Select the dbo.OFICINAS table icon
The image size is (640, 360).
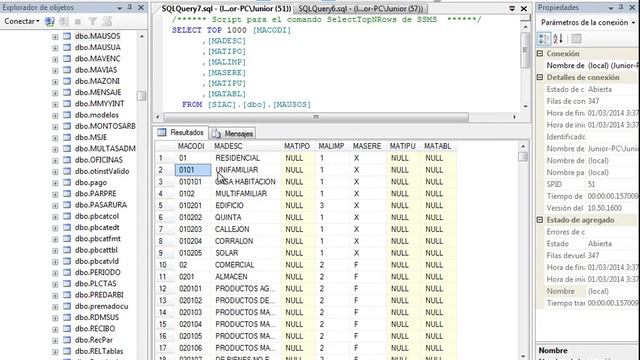pos(67,160)
